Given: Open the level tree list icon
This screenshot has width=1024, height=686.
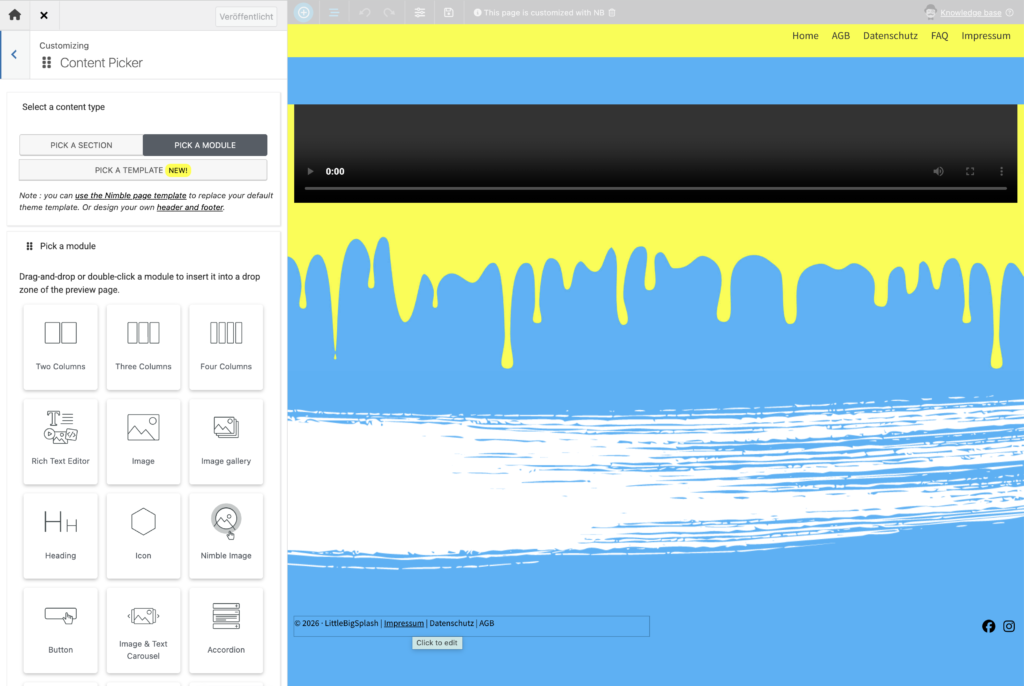Looking at the screenshot, I should click(334, 12).
